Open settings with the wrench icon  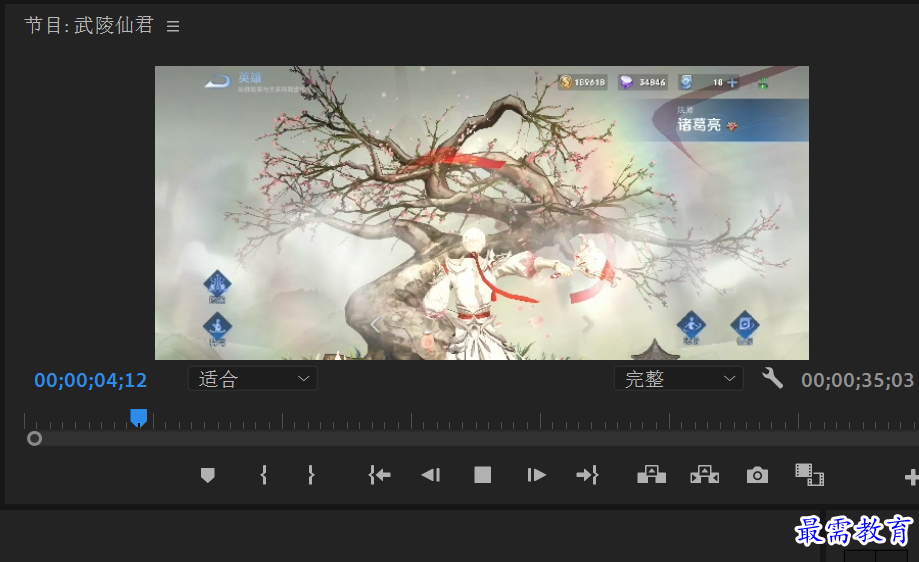772,379
